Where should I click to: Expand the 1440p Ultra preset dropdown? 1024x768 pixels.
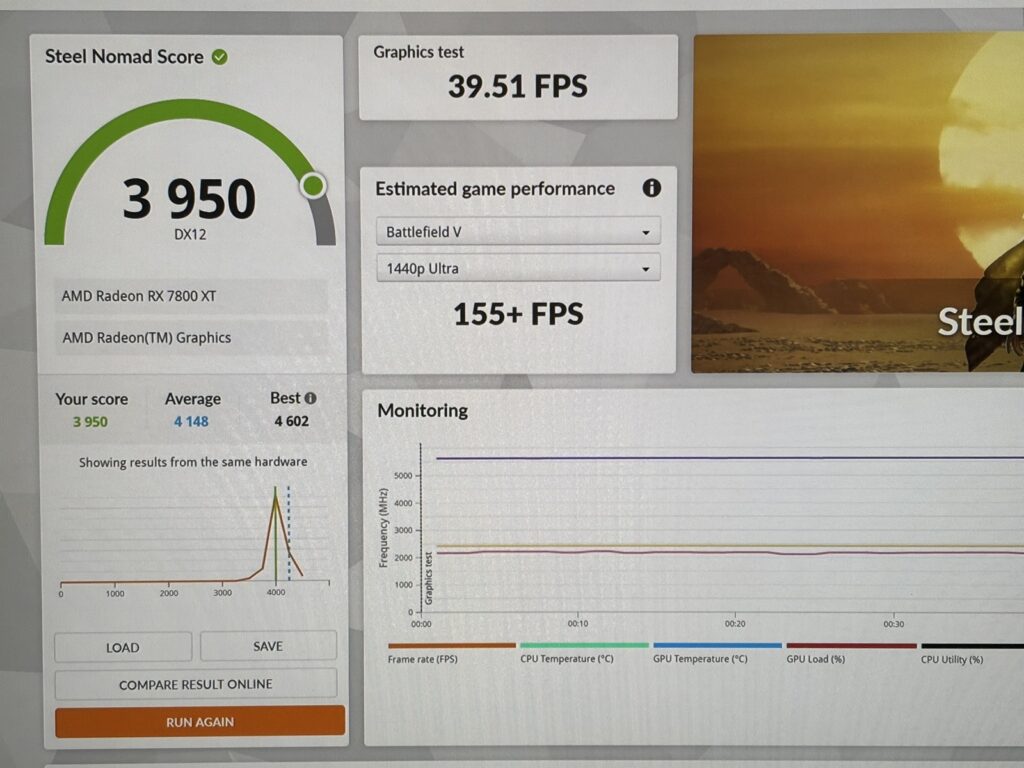pos(518,268)
